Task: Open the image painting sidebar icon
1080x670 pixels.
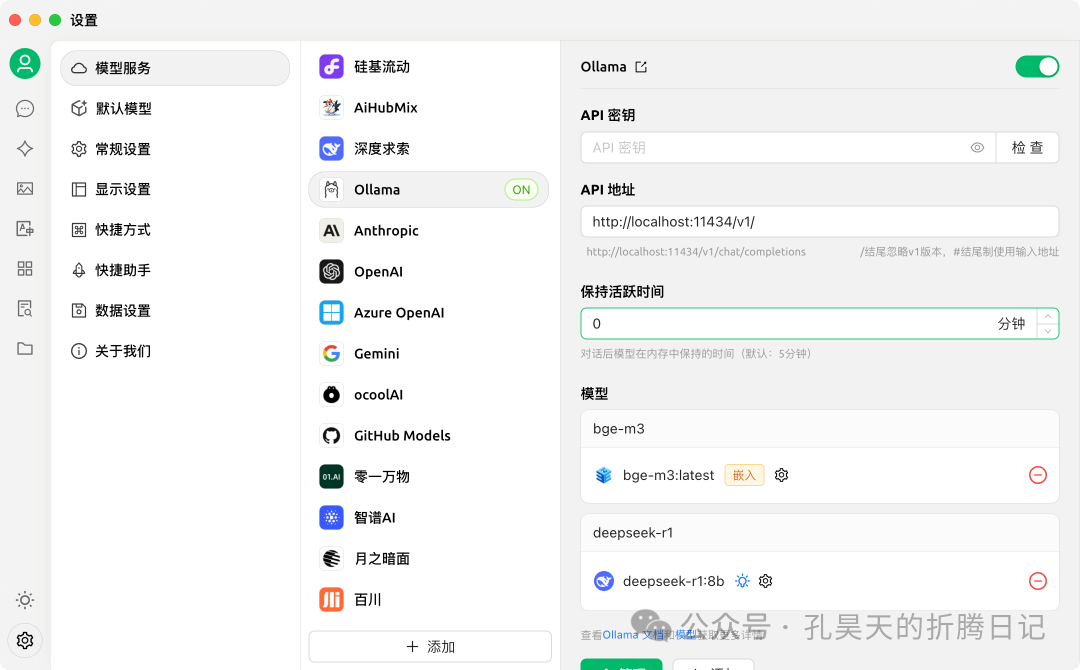Action: (25, 188)
